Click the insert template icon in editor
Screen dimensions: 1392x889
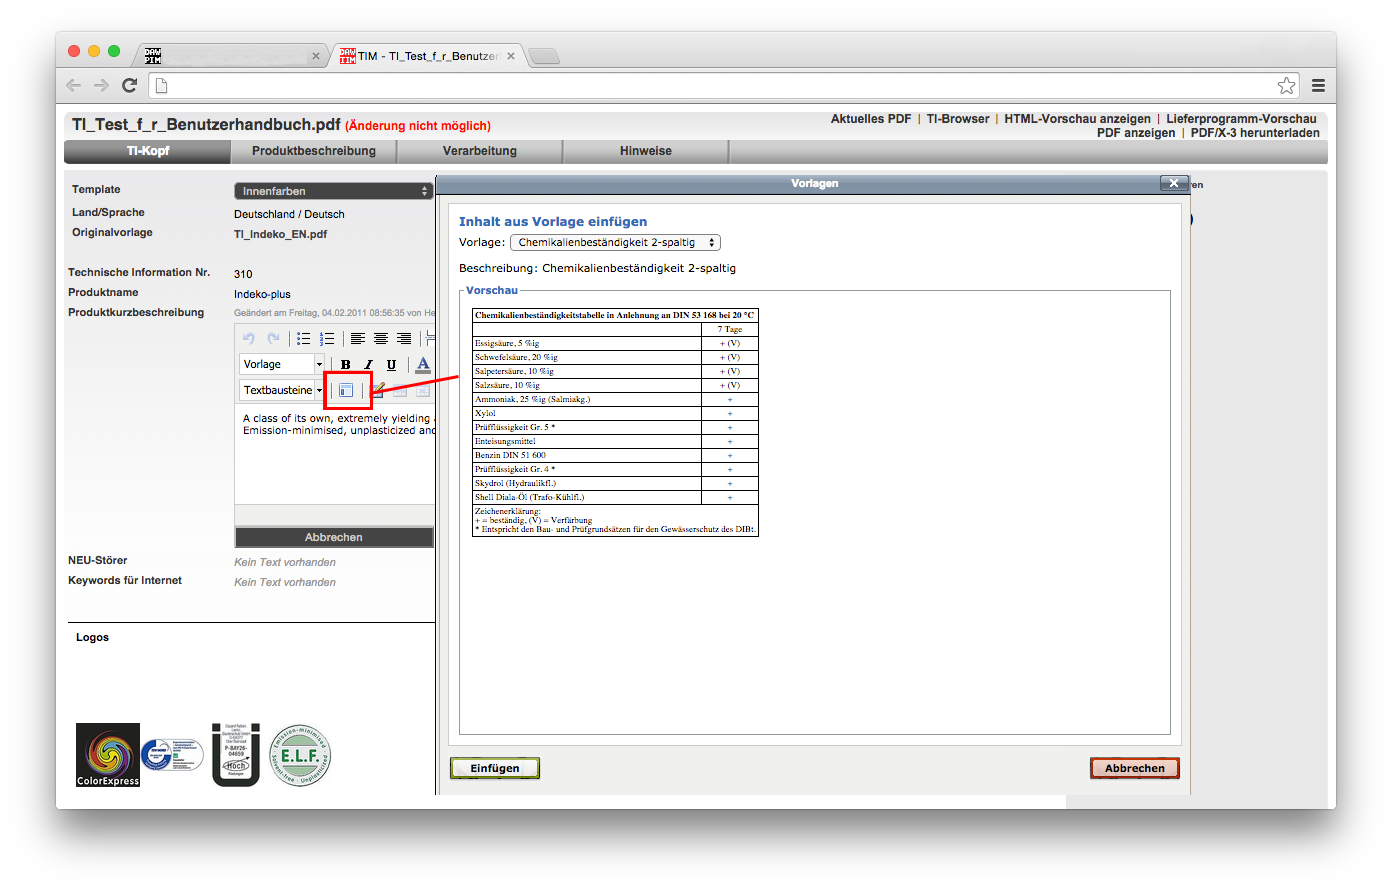pyautogui.click(x=346, y=390)
